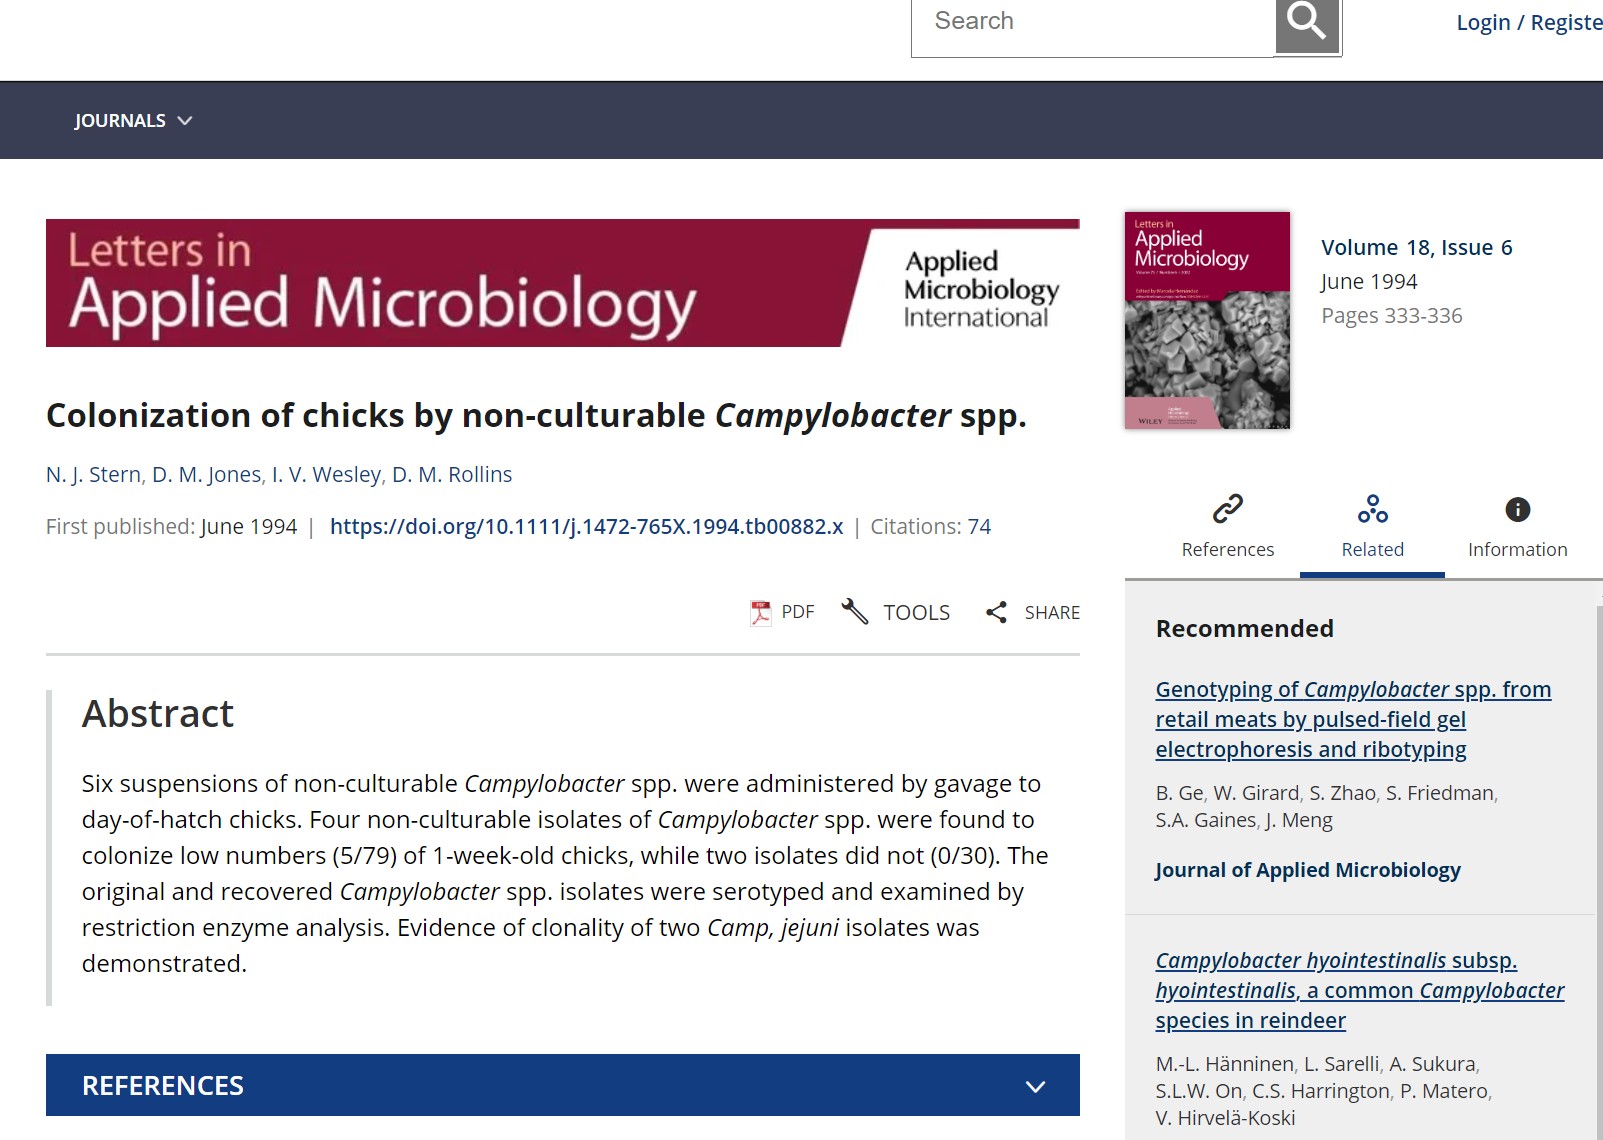Open the Information info icon
The image size is (1603, 1140).
(x=1517, y=510)
